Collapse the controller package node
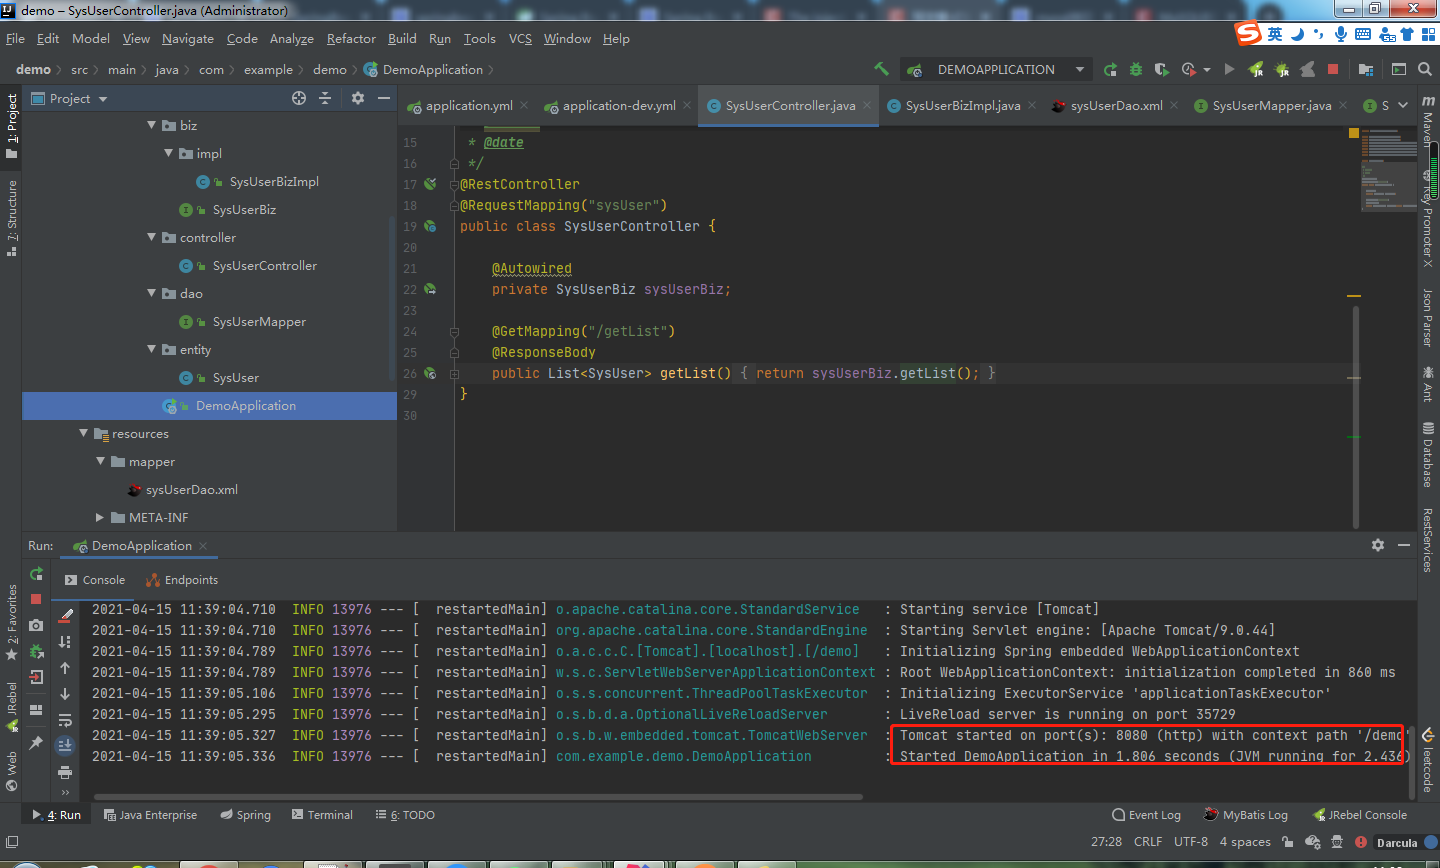 pyautogui.click(x=152, y=237)
